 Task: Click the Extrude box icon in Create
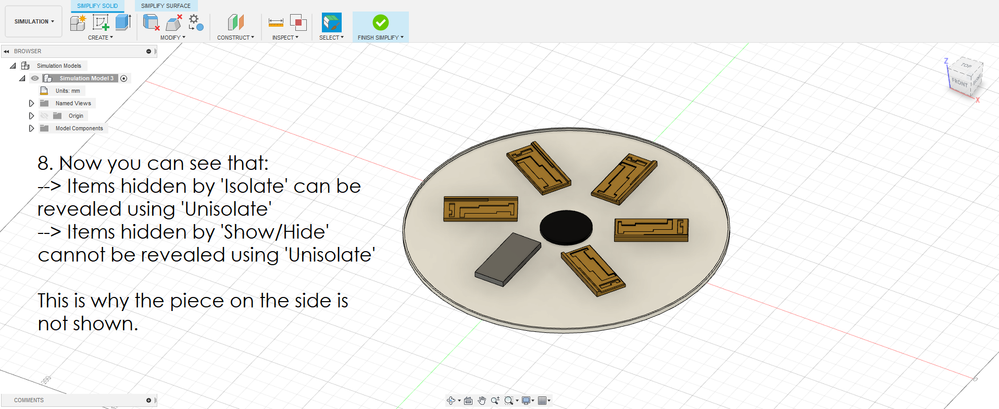click(x=123, y=22)
